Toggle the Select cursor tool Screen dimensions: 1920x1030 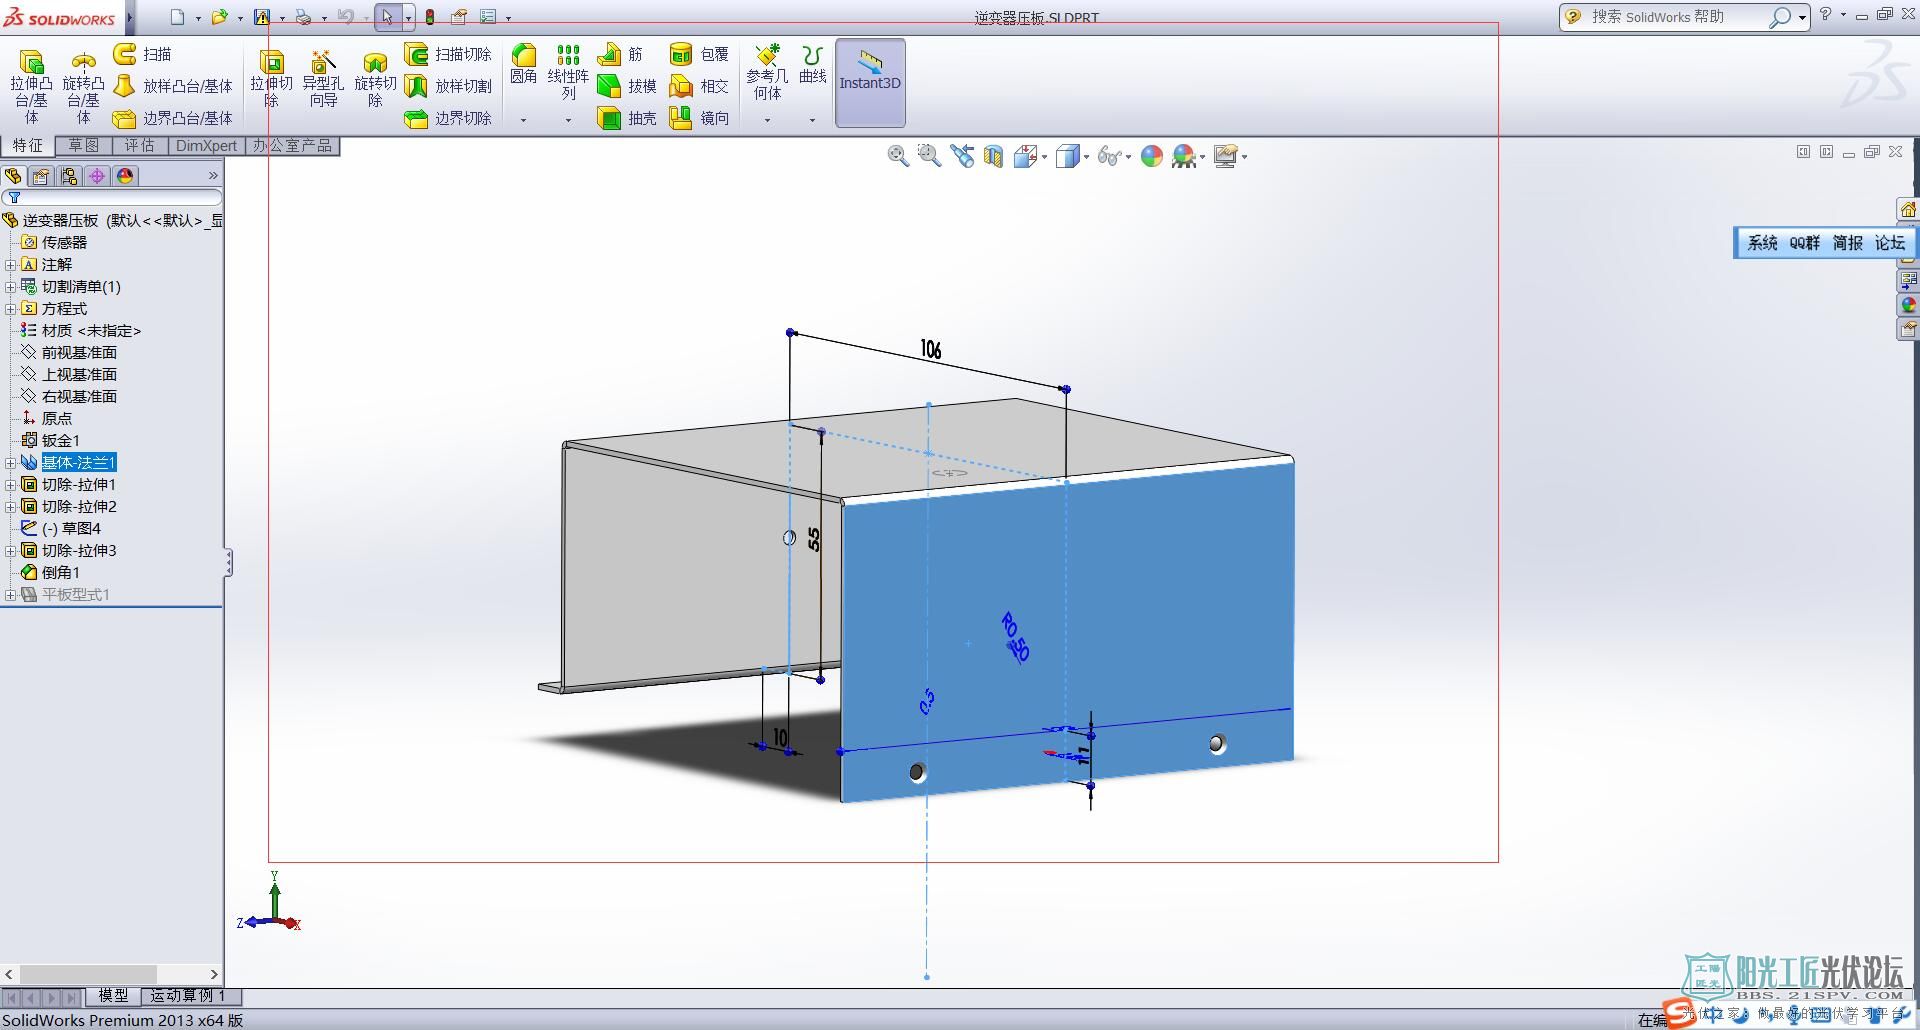pos(387,17)
